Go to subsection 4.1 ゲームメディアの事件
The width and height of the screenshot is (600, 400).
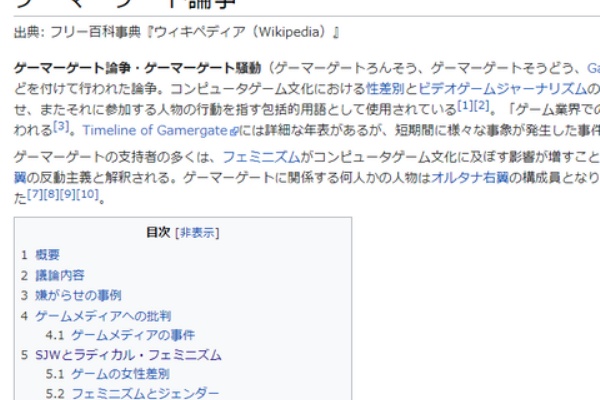(132, 335)
